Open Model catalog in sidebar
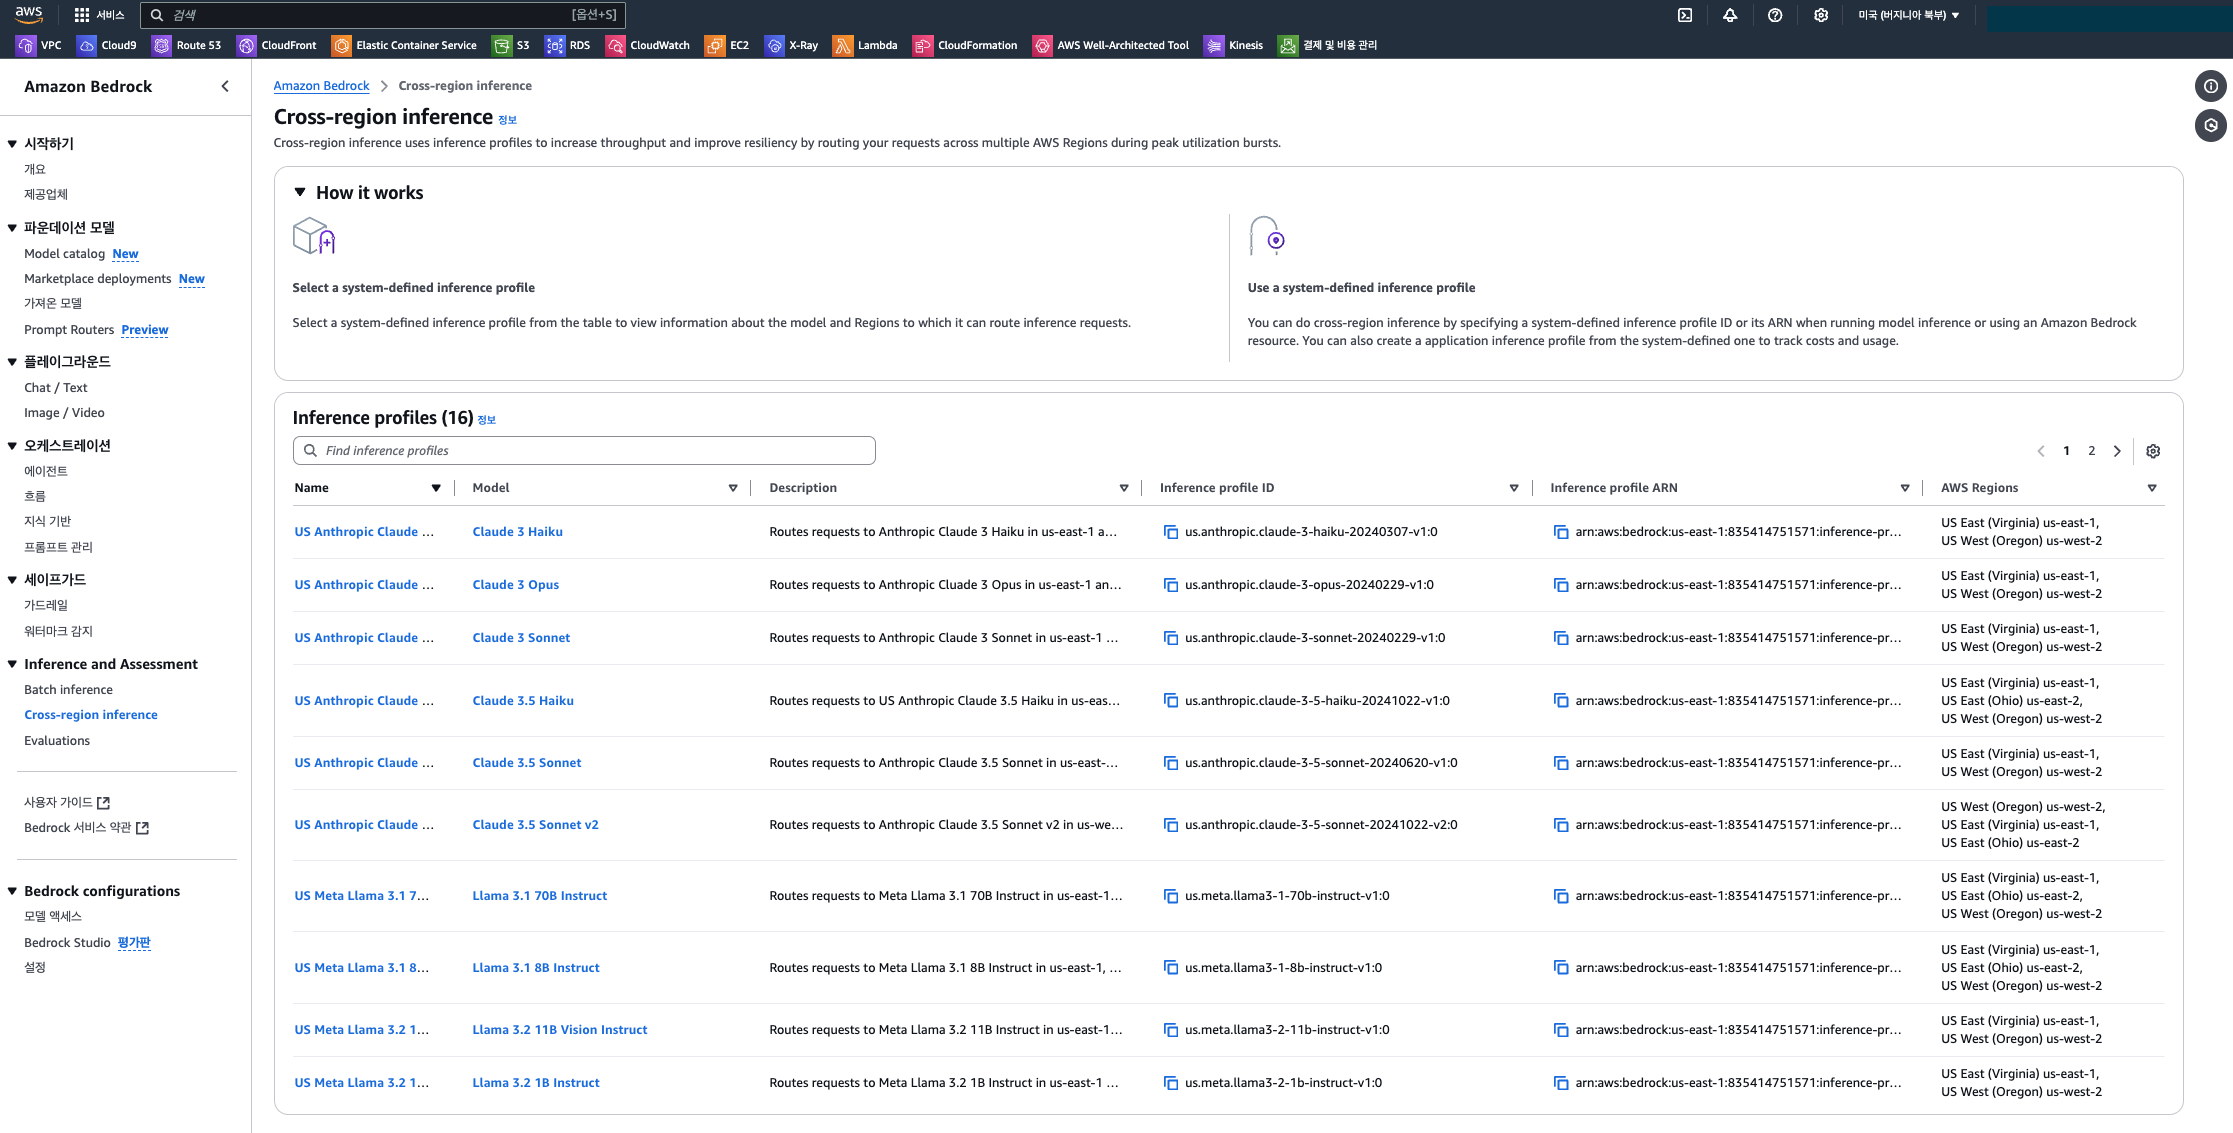Screen dimensions: 2233x1133 pyautogui.click(x=64, y=254)
